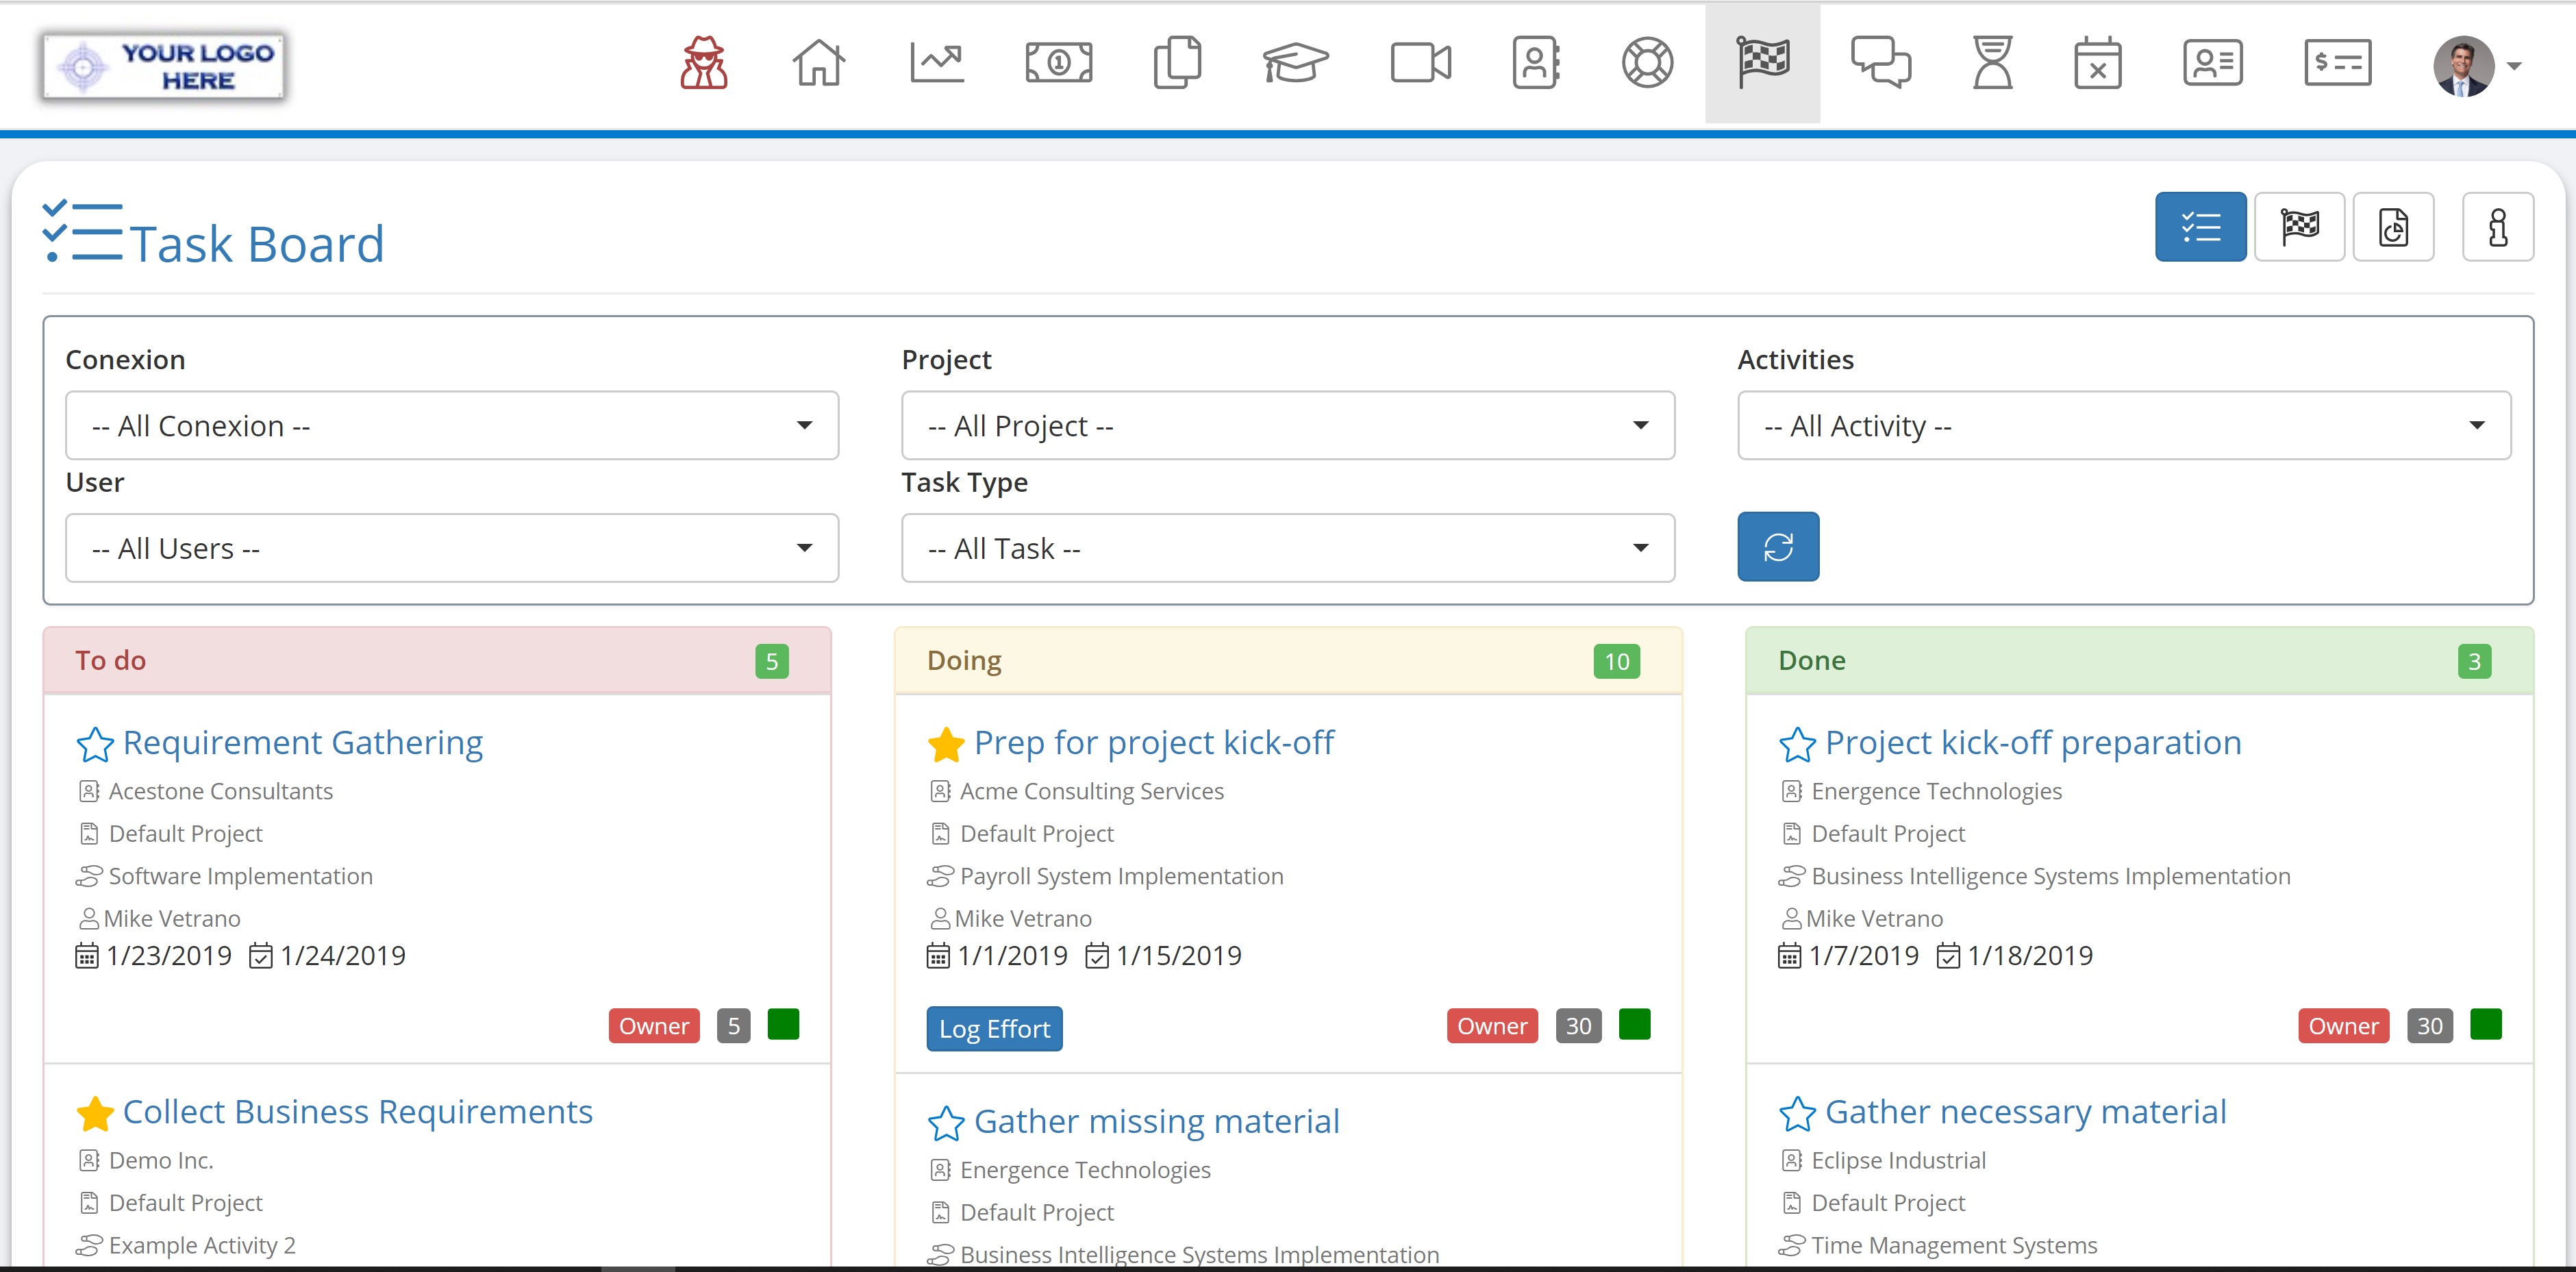2576x1272 pixels.
Task: Open the line chart analytics icon
Action: pyautogui.click(x=937, y=63)
